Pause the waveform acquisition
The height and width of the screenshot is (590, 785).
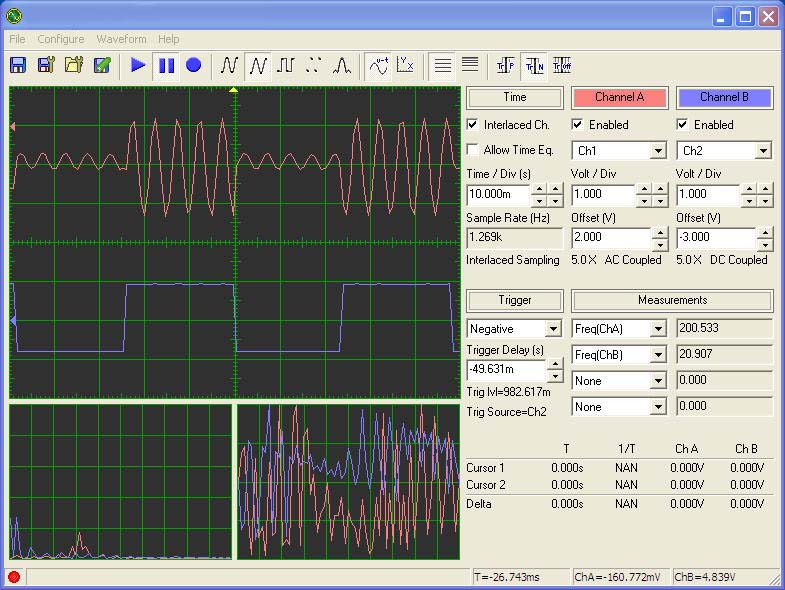[x=166, y=65]
